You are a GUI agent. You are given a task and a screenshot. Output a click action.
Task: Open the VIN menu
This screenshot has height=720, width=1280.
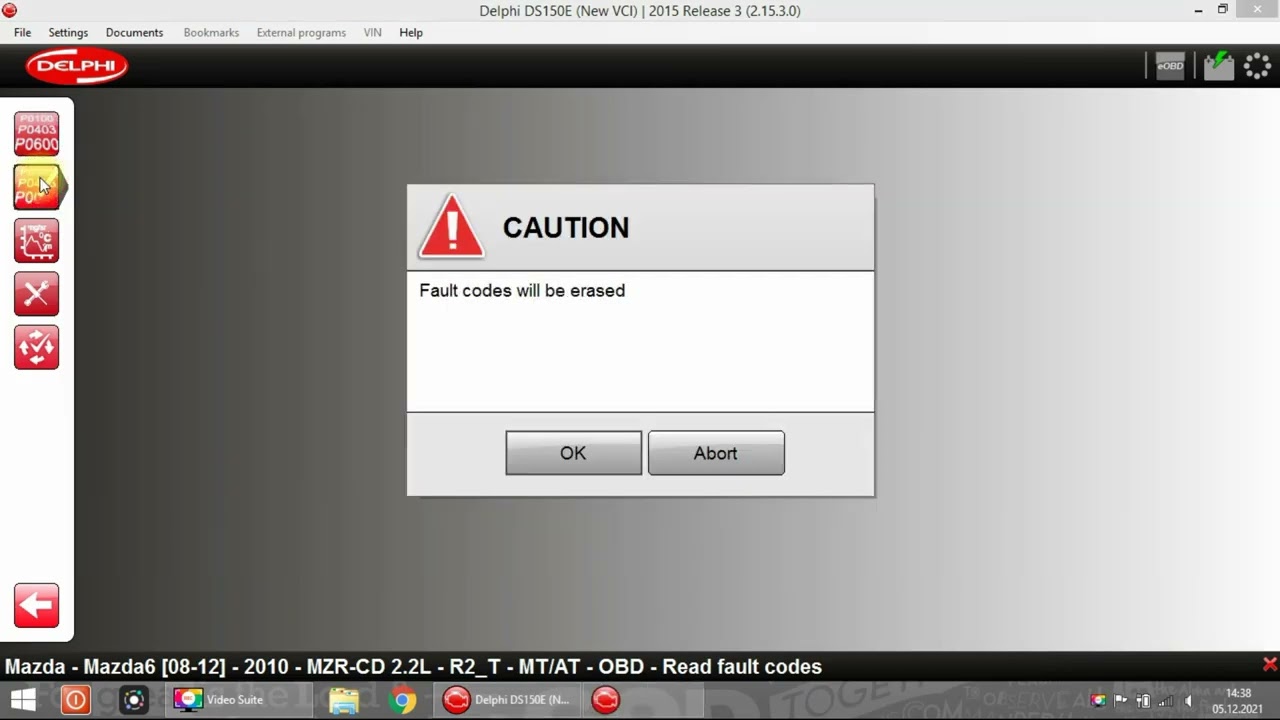click(x=372, y=32)
